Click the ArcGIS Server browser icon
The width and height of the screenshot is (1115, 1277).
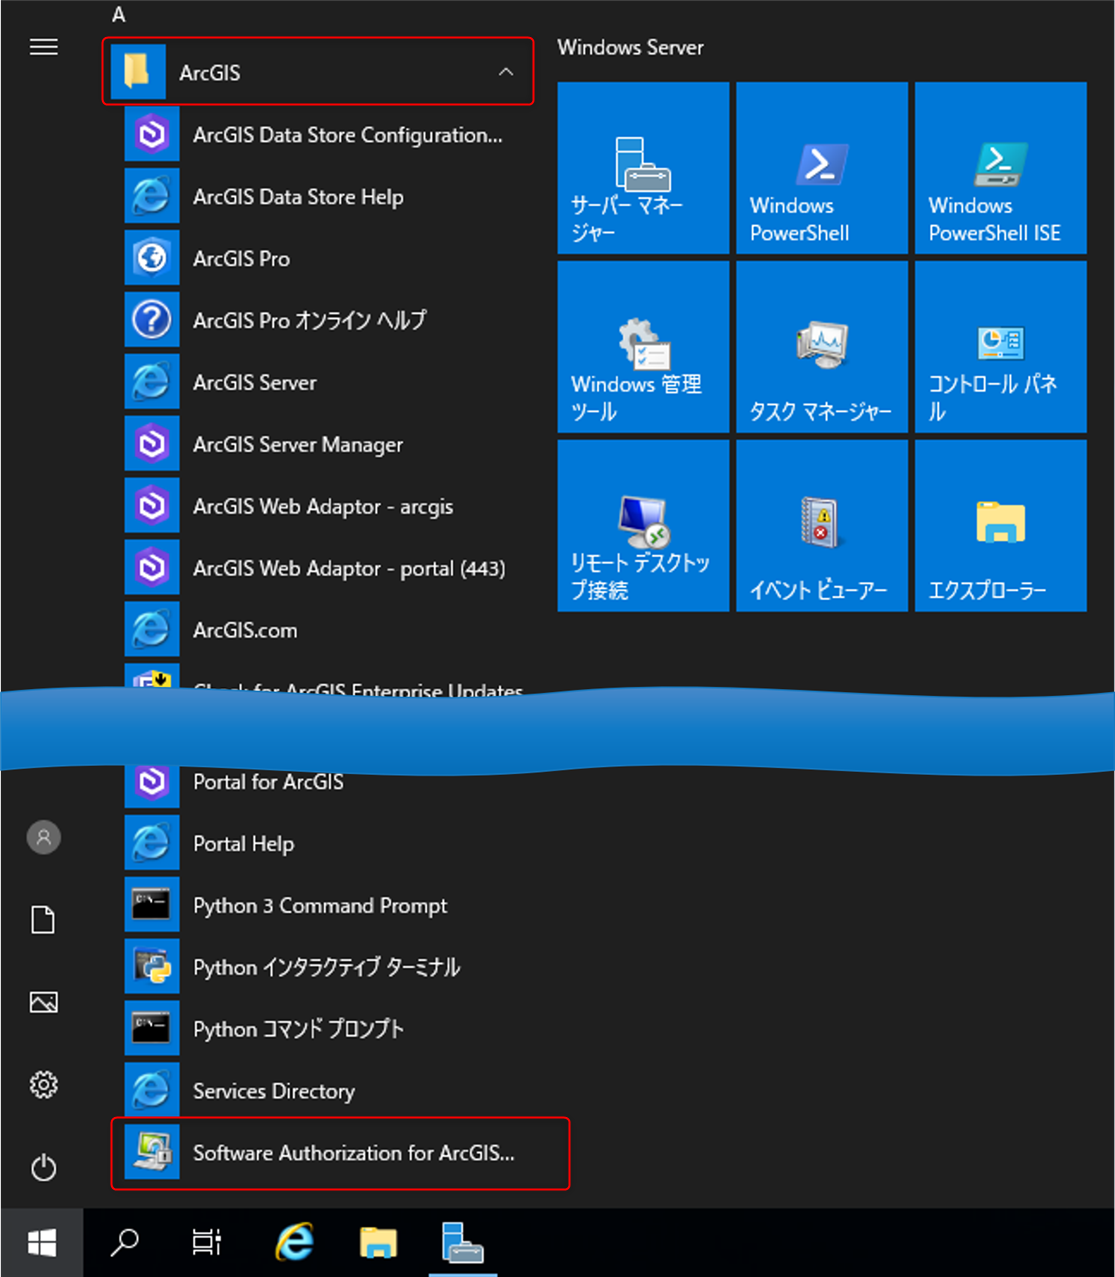pos(152,382)
